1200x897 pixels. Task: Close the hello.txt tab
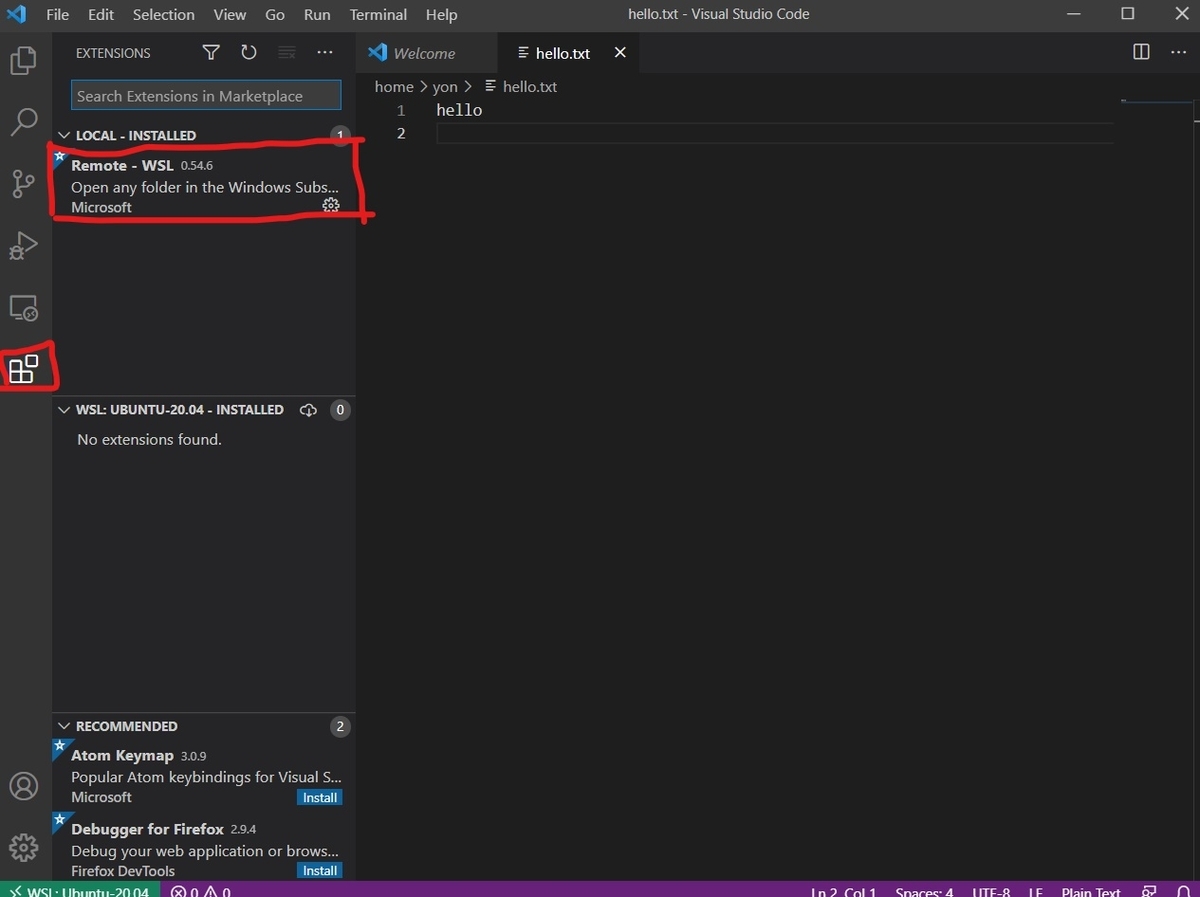pyautogui.click(x=620, y=52)
